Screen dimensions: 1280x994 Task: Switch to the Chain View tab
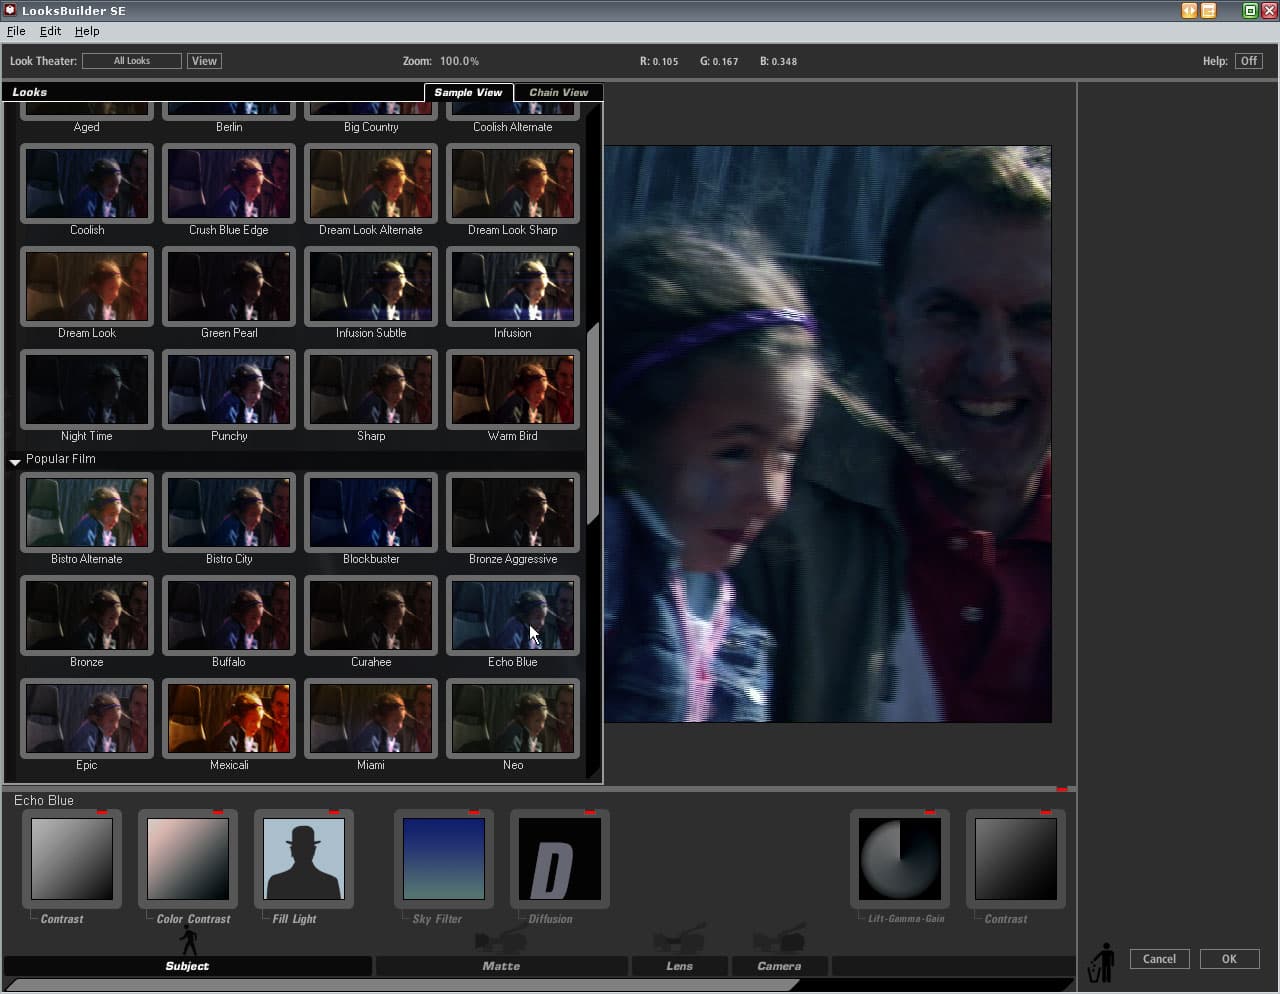pyautogui.click(x=559, y=92)
